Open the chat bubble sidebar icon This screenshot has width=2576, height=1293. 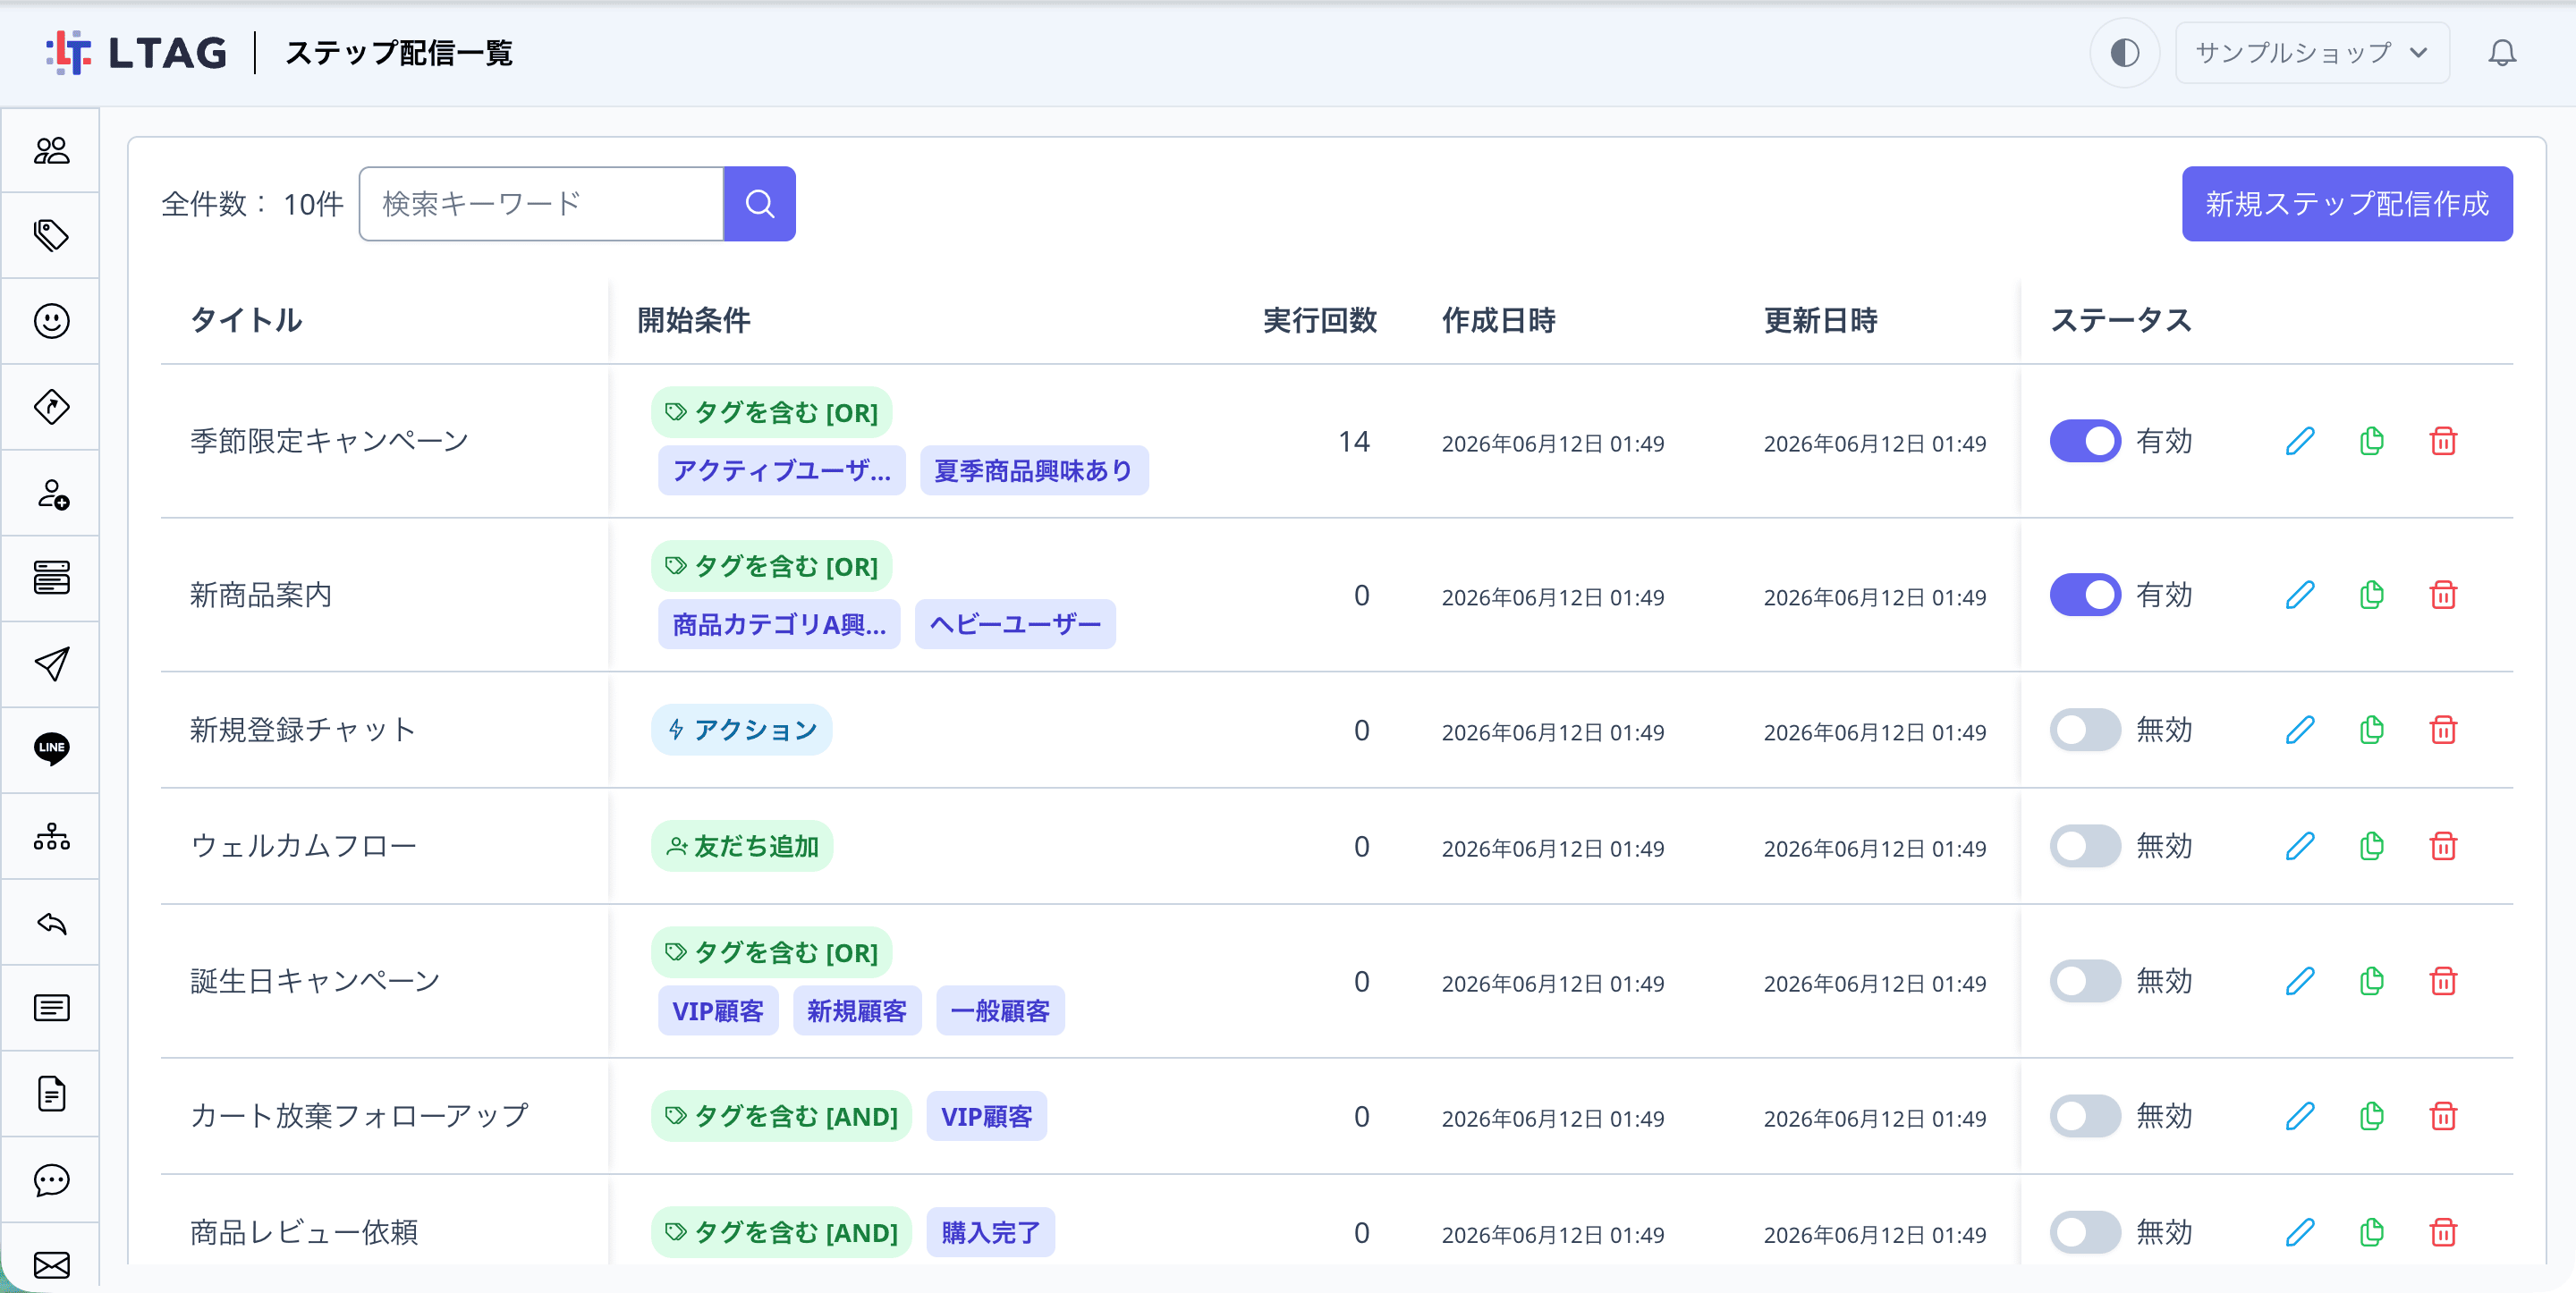51,1180
